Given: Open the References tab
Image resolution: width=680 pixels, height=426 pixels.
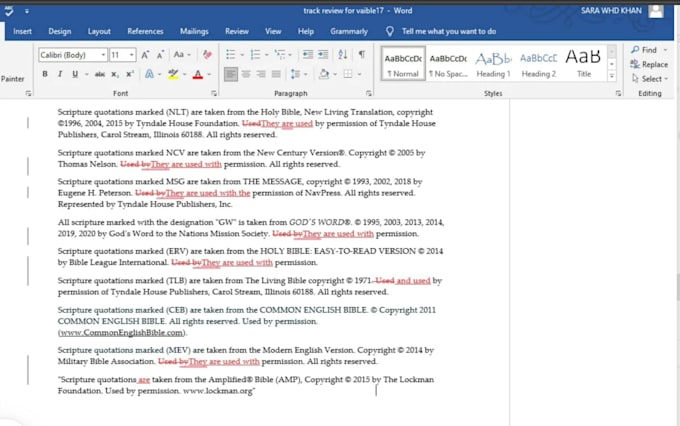Looking at the screenshot, I should (x=145, y=31).
